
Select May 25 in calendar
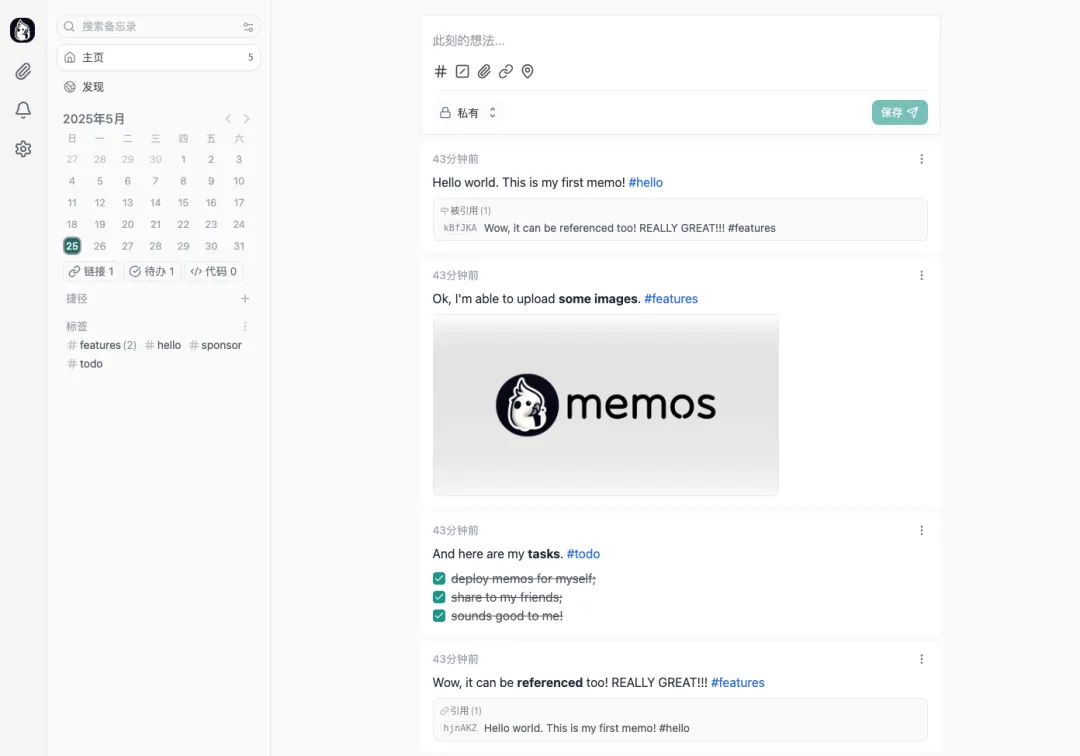click(72, 246)
